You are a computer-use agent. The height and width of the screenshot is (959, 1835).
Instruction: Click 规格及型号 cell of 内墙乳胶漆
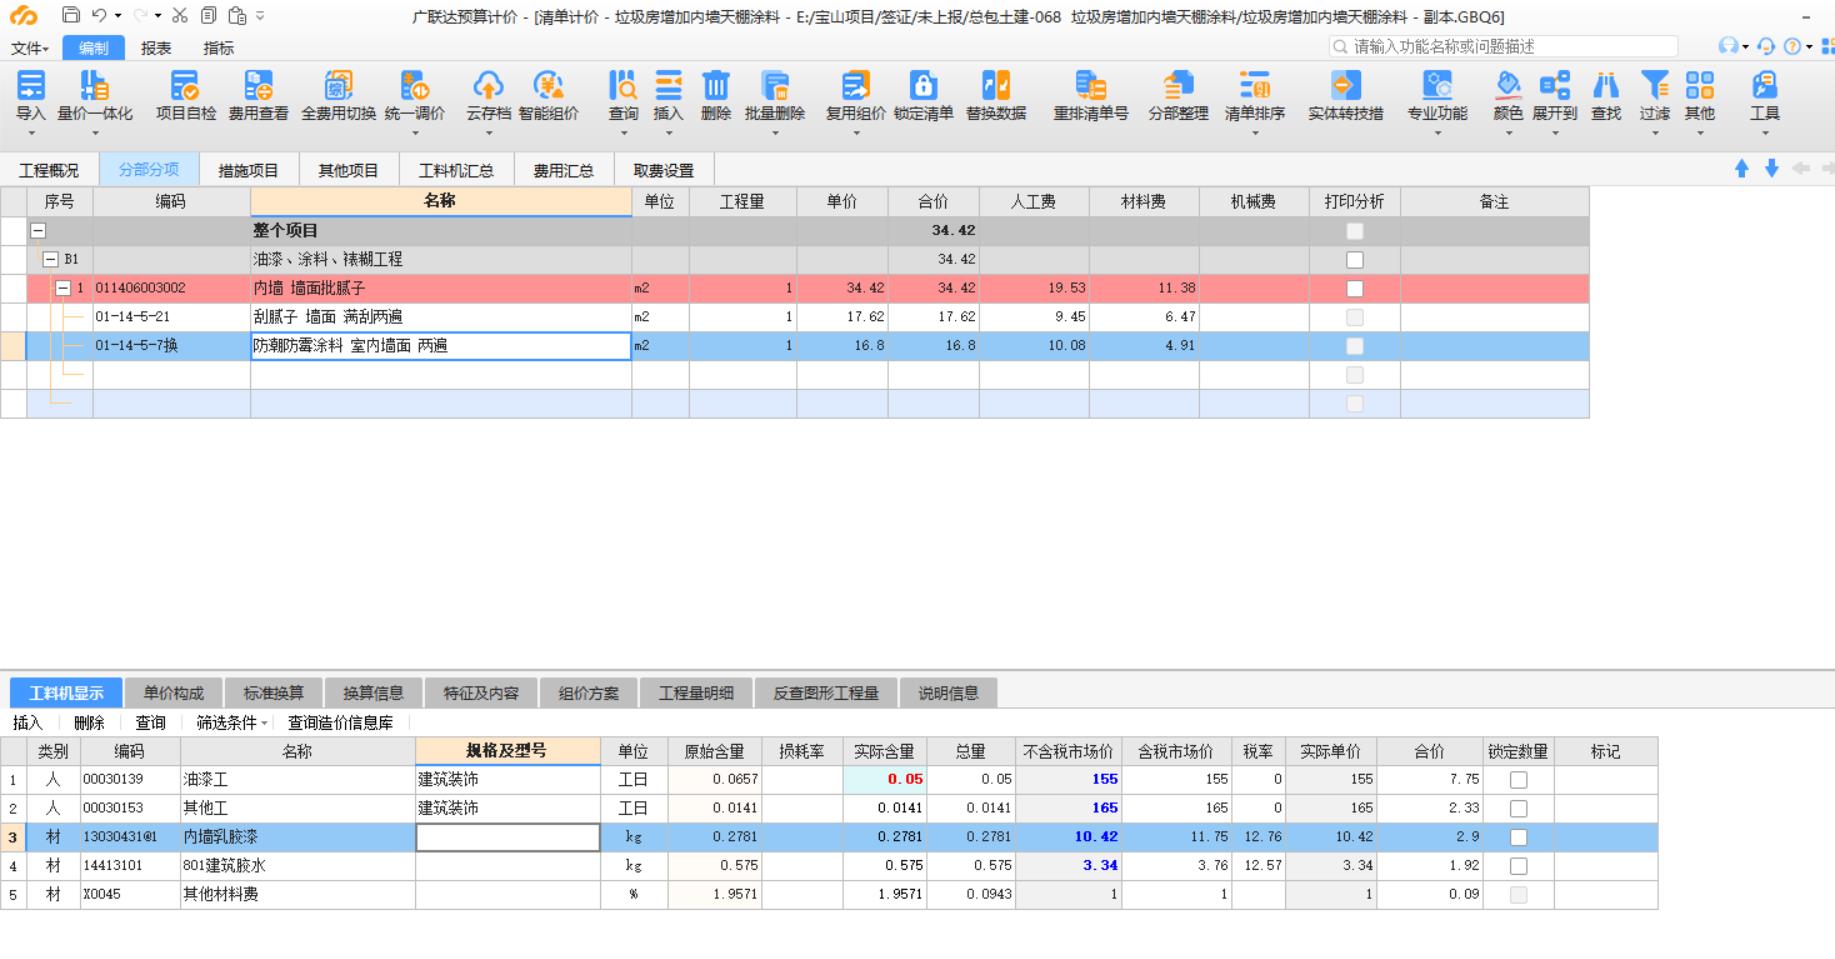508,837
